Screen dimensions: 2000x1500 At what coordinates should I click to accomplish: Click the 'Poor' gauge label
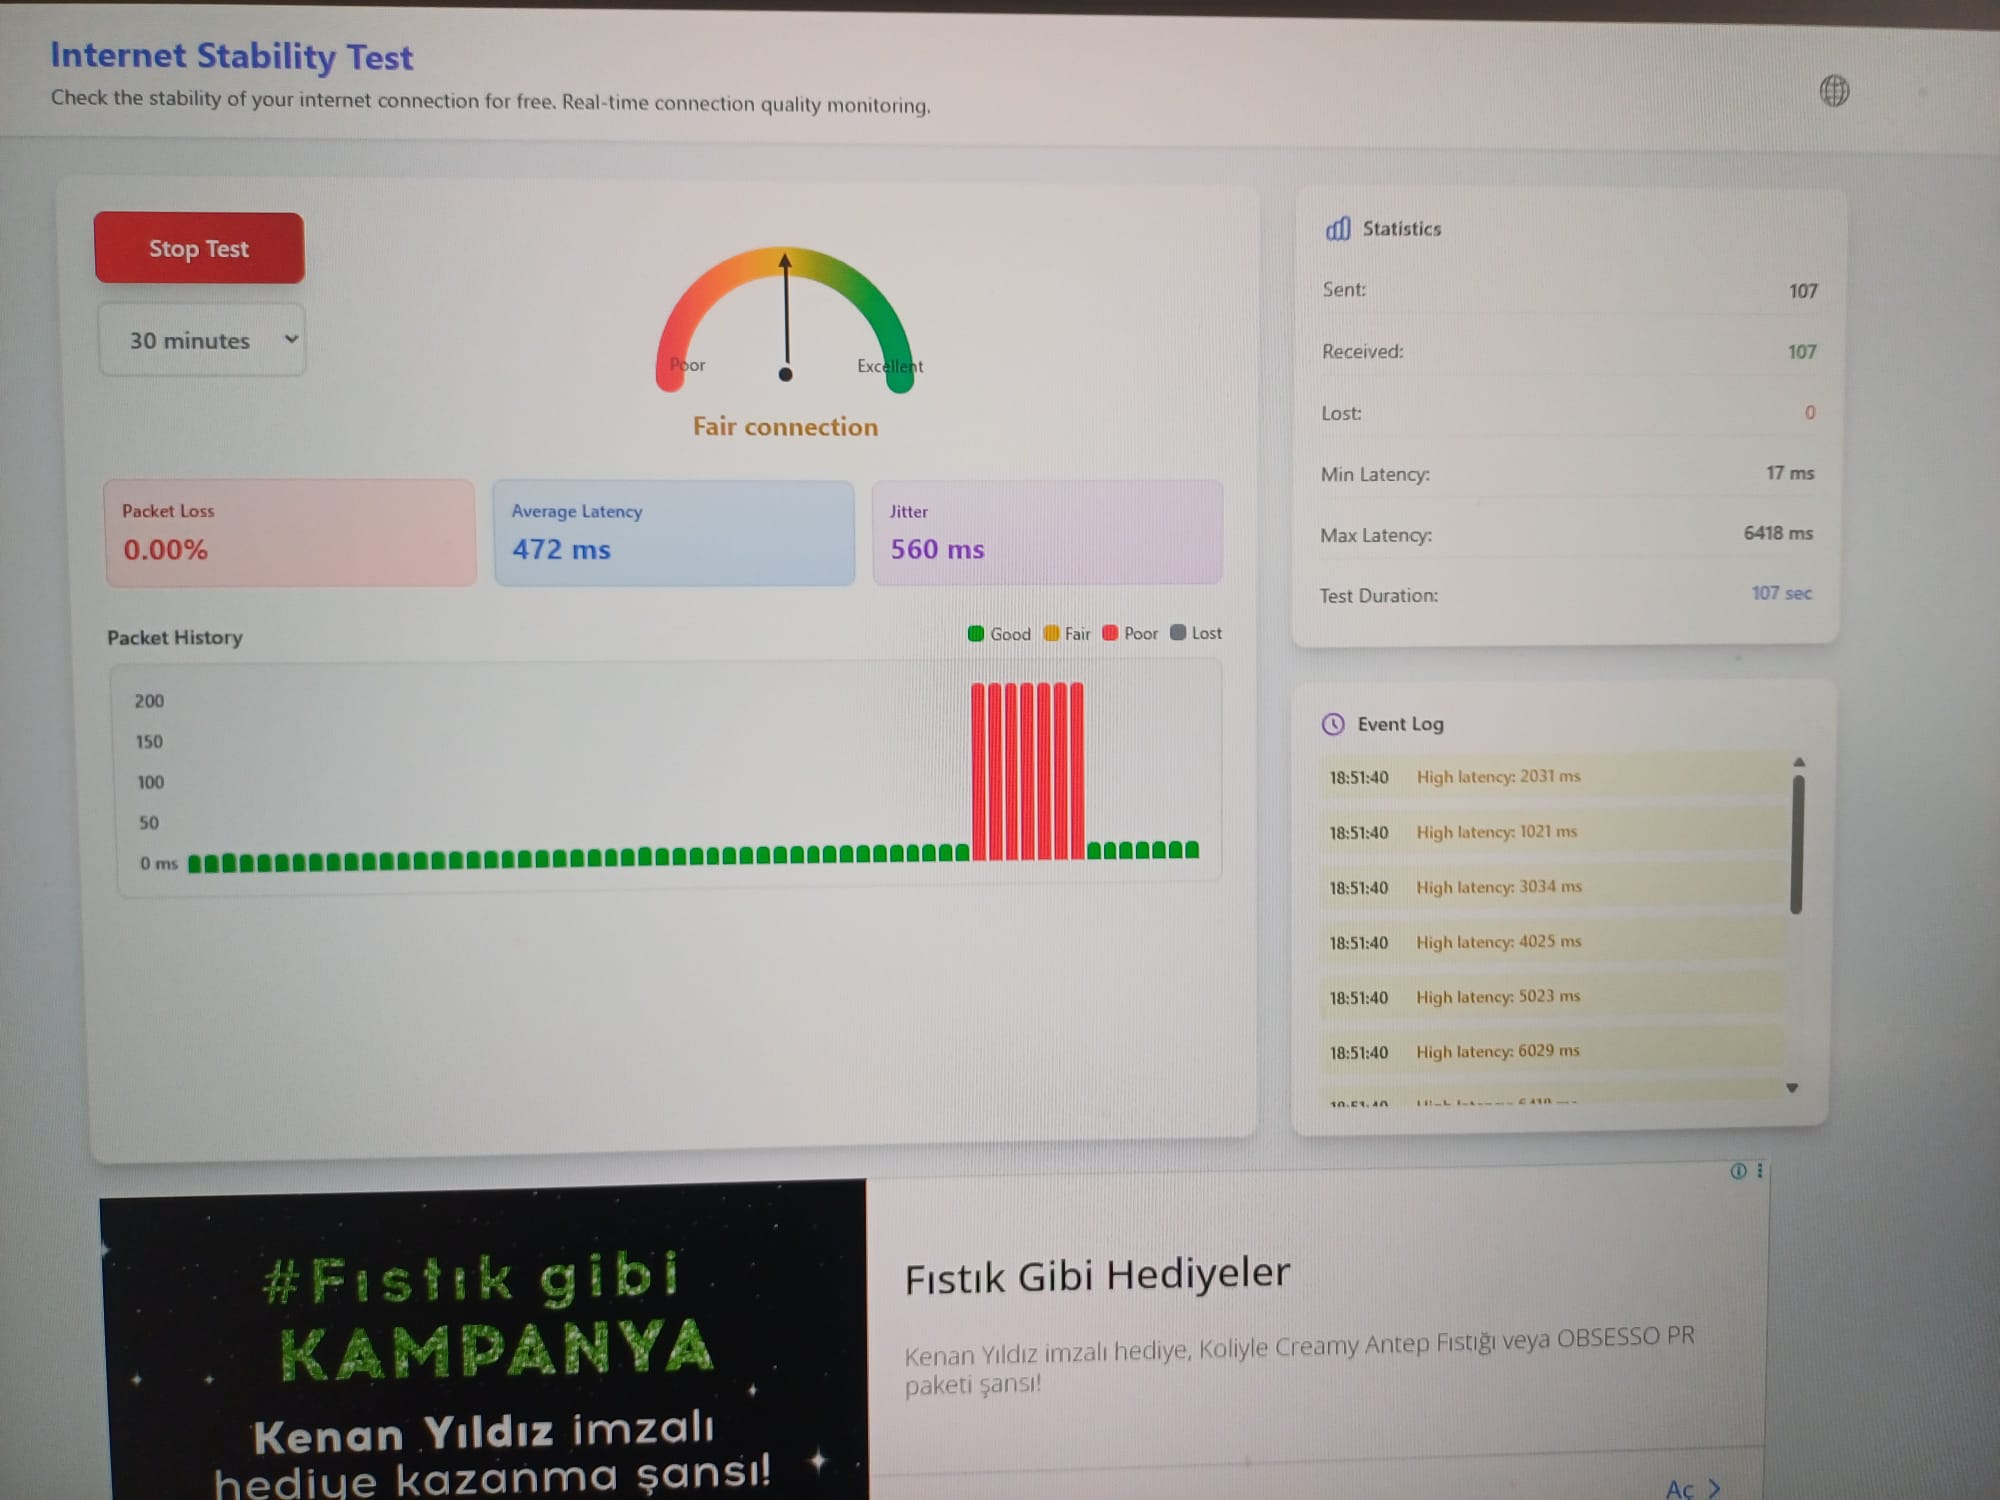coord(688,365)
